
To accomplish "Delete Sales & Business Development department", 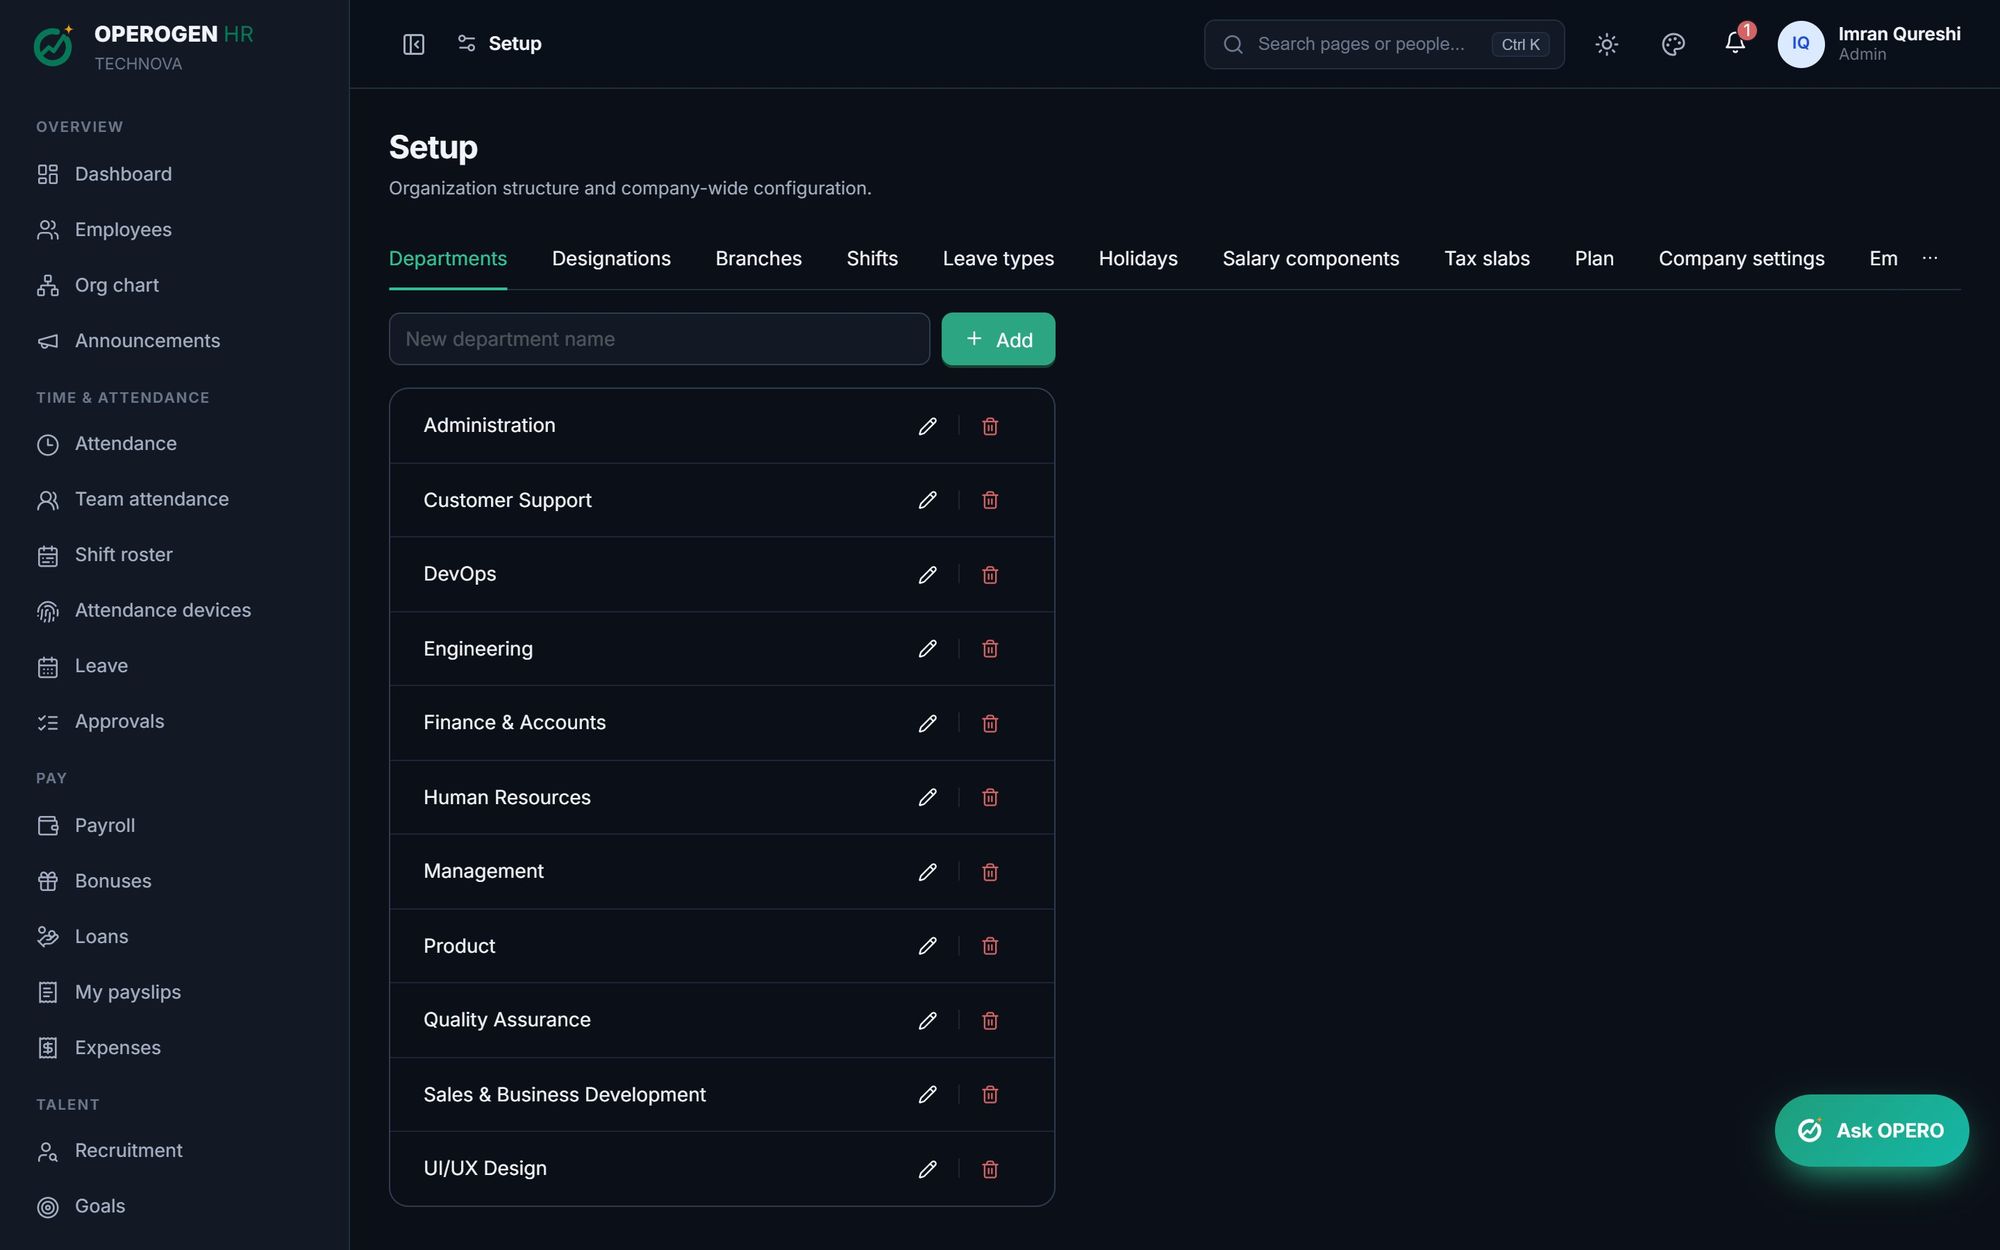I will point(990,1095).
